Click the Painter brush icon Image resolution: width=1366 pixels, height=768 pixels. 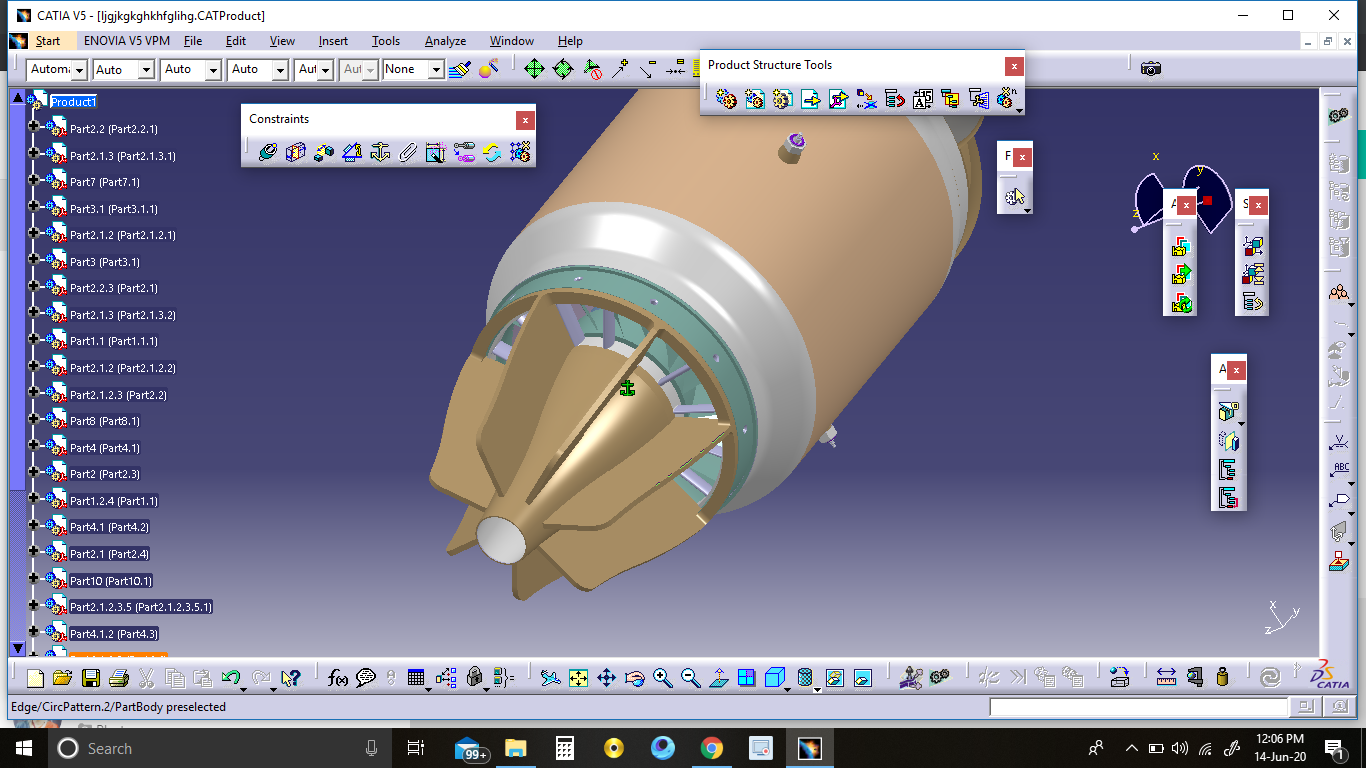460,69
